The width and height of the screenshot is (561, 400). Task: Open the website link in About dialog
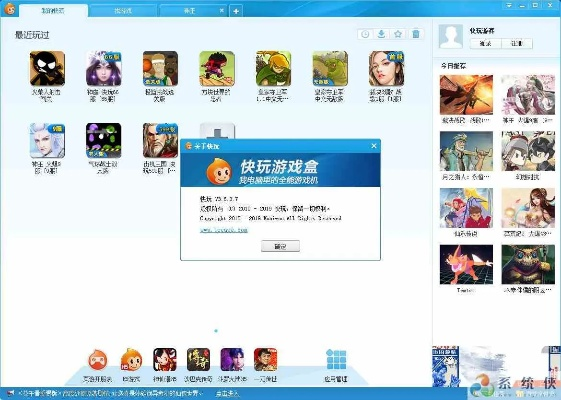click(x=224, y=230)
